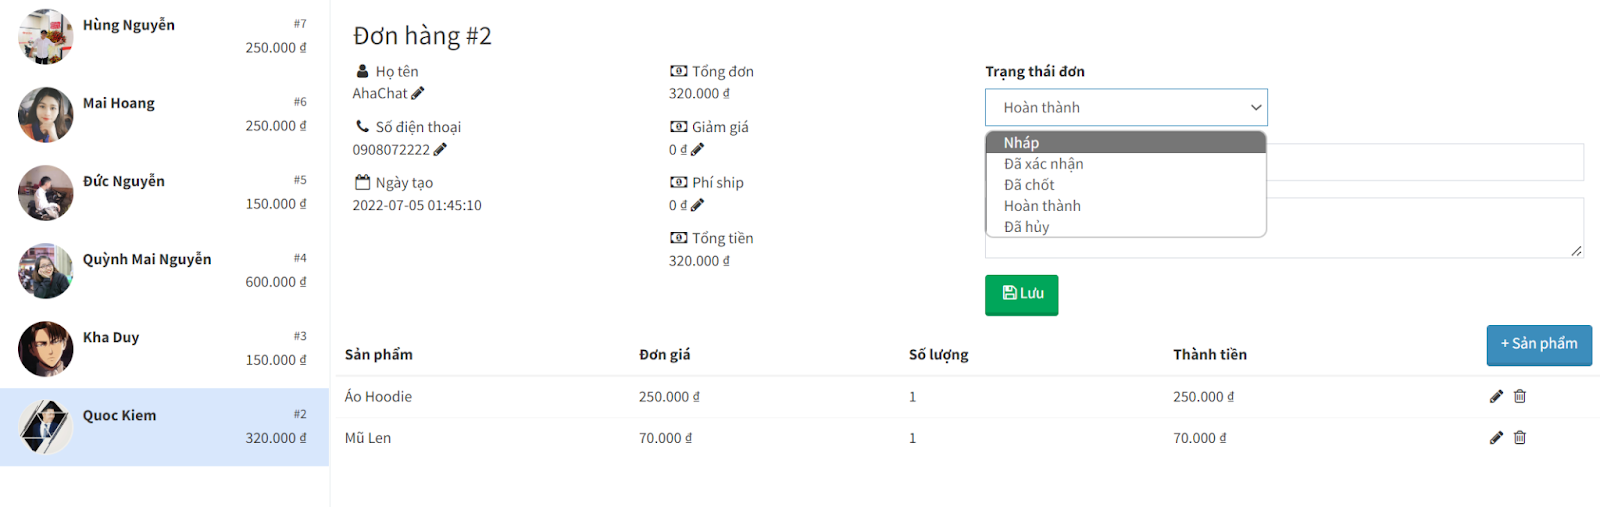Save order with Lưu button
This screenshot has height=507, width=1600.
coord(1021,294)
